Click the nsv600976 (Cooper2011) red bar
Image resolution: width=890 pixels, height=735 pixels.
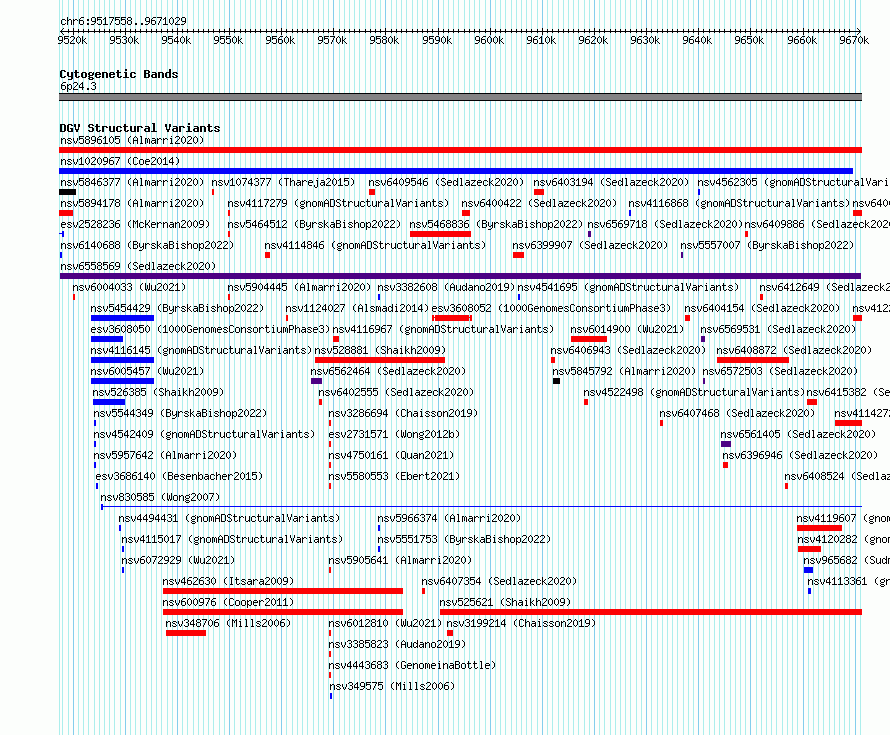point(283,612)
